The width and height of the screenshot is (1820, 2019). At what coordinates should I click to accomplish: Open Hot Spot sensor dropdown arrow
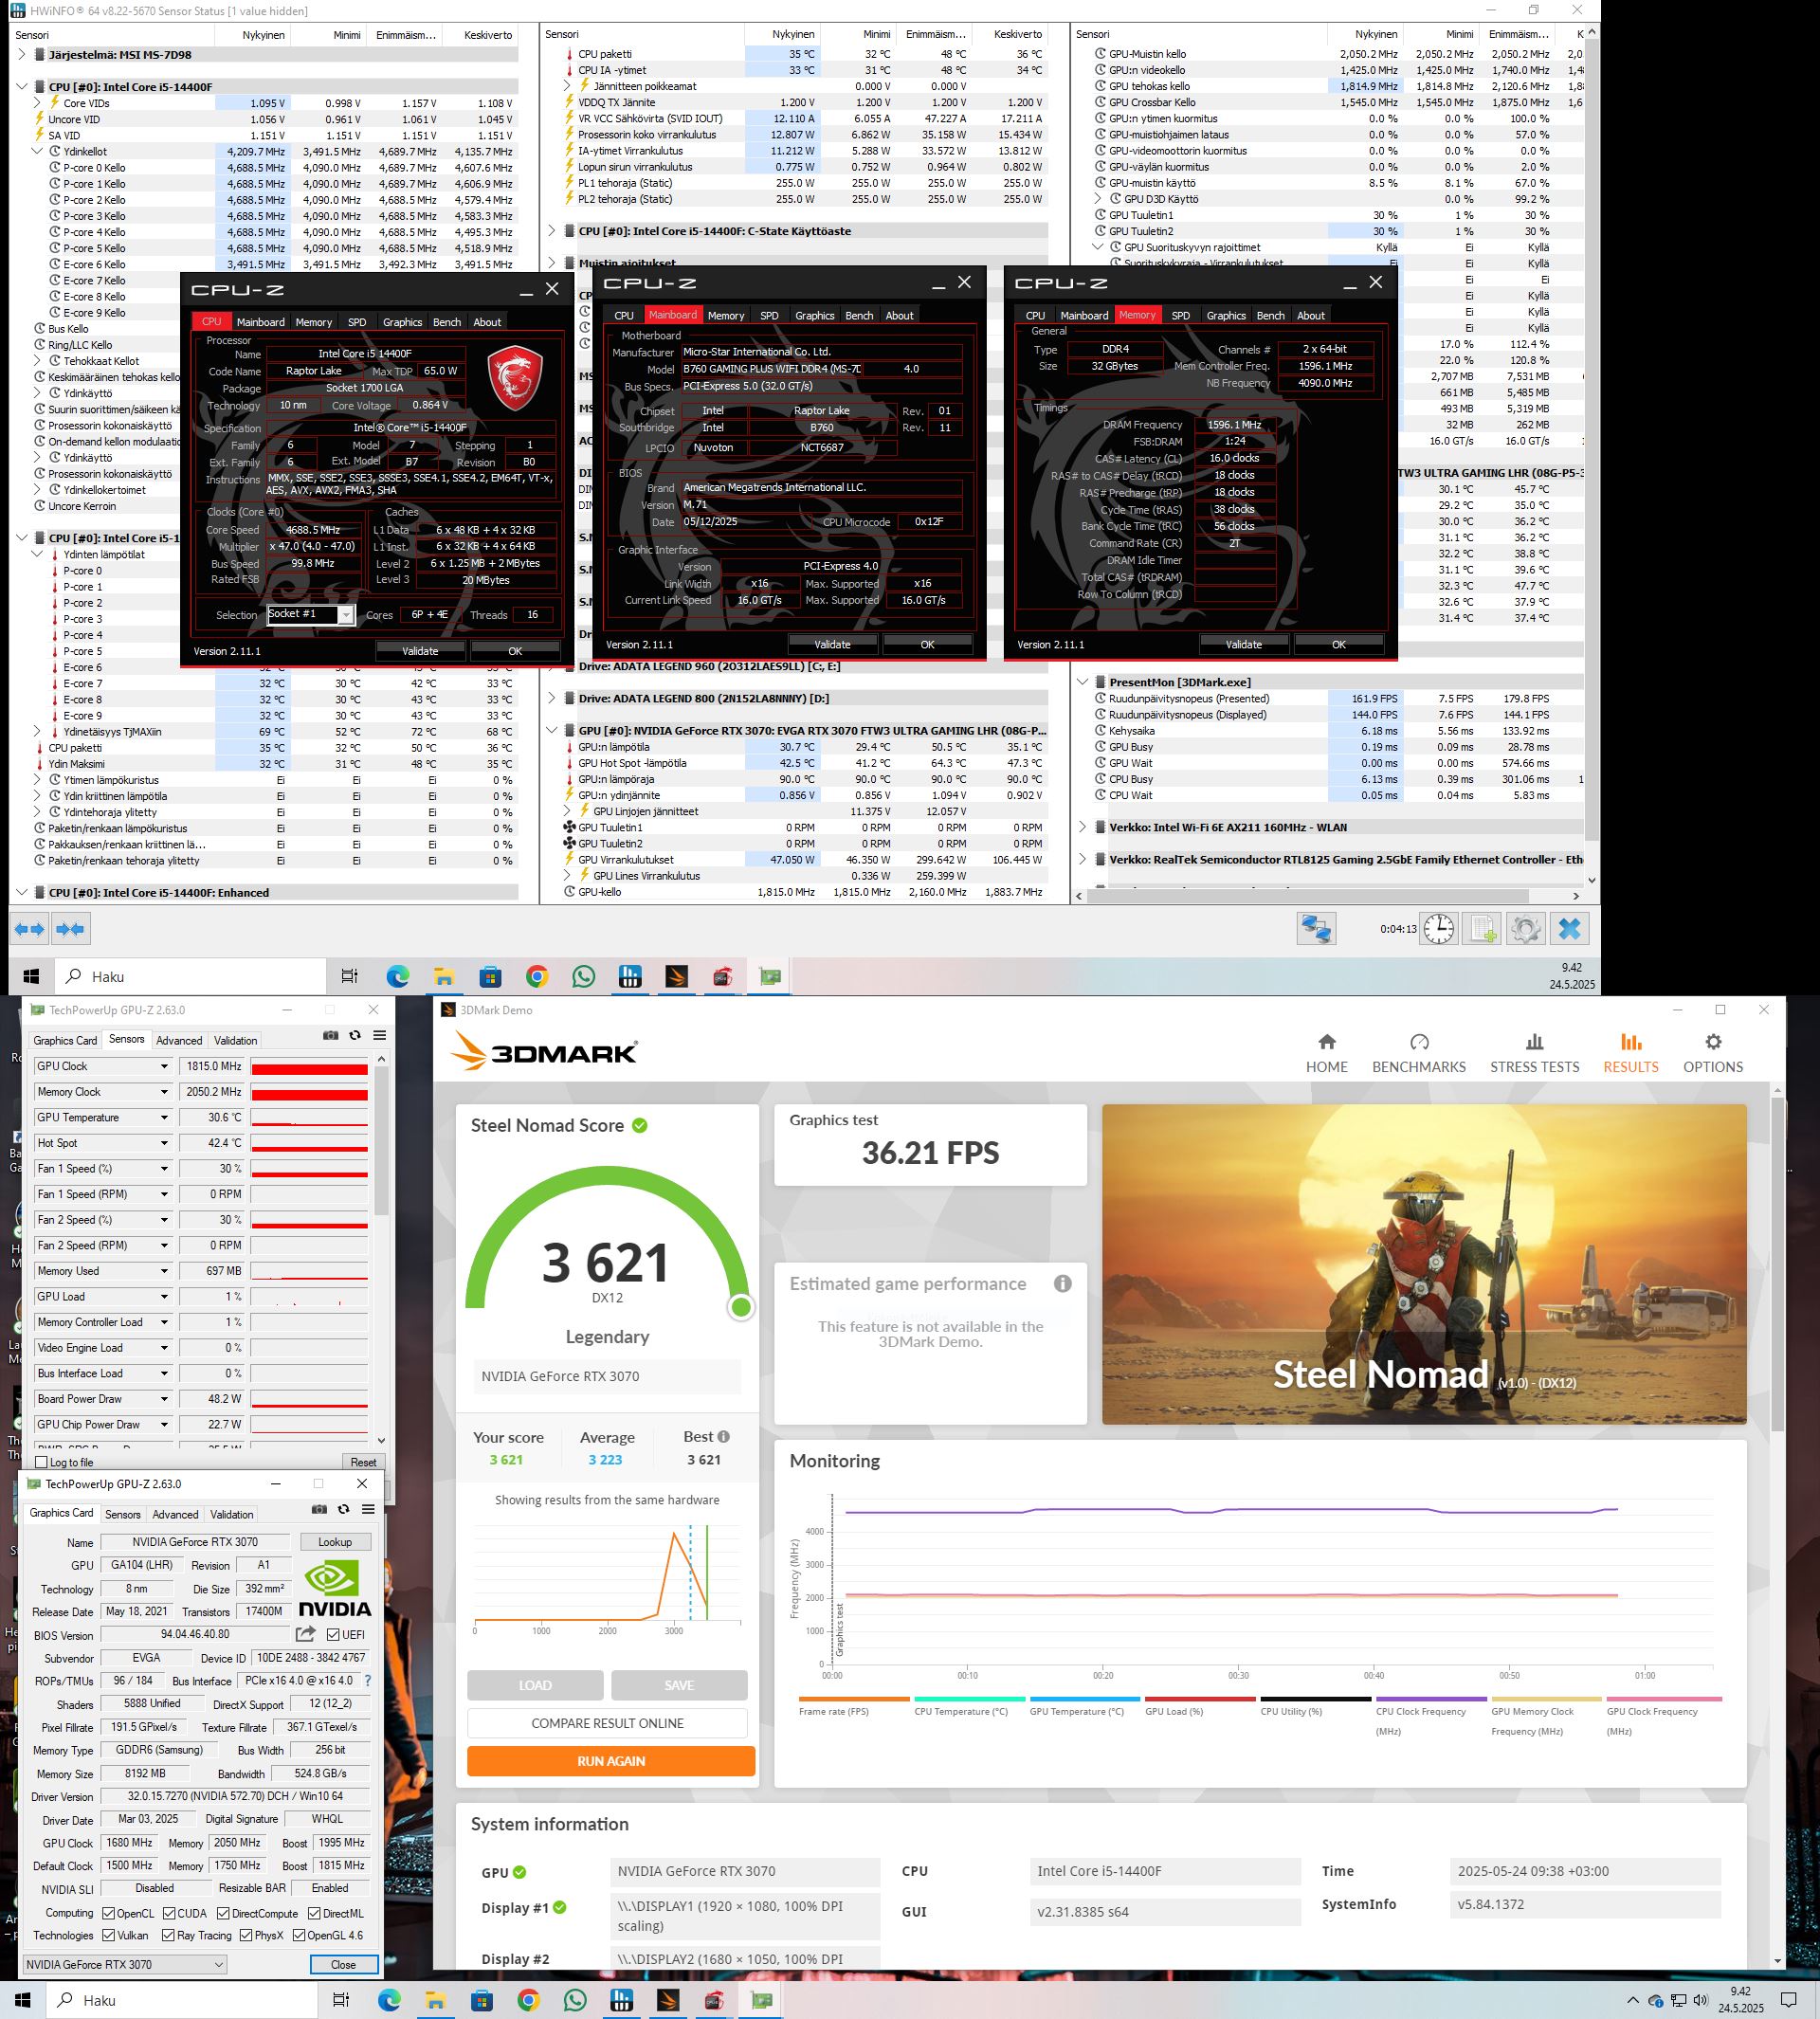(164, 1143)
